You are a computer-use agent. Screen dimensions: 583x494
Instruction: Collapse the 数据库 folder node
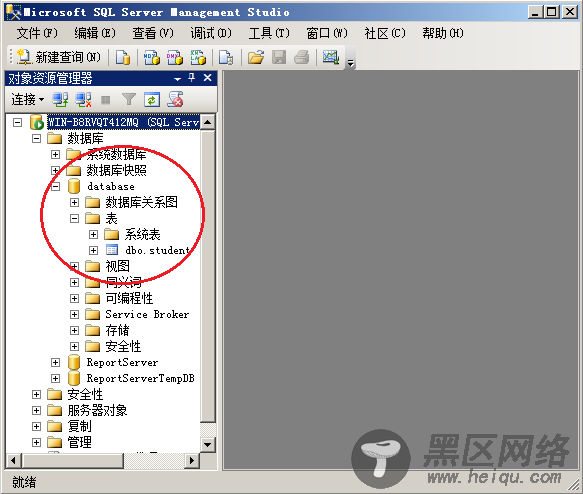click(x=36, y=139)
